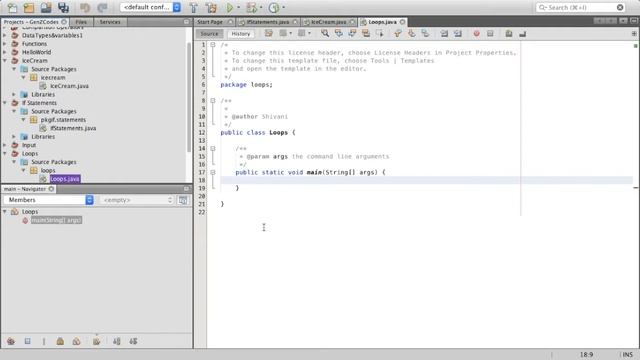
Task: Run the project with green play icon
Action: point(230,7)
